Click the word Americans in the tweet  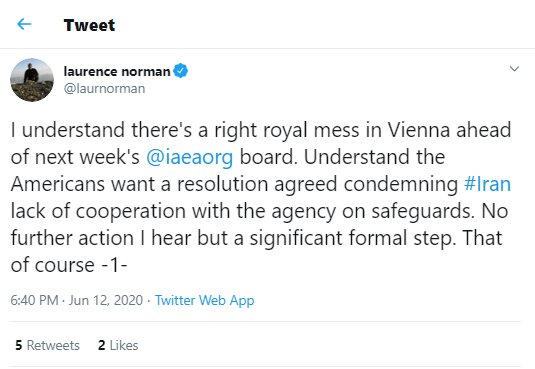coord(58,184)
